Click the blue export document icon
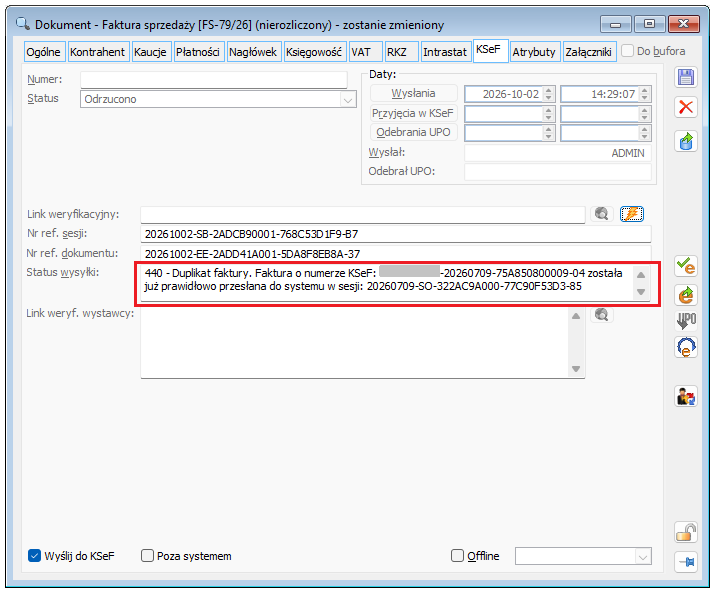Viewport: 713px width, 592px height. pos(686,141)
